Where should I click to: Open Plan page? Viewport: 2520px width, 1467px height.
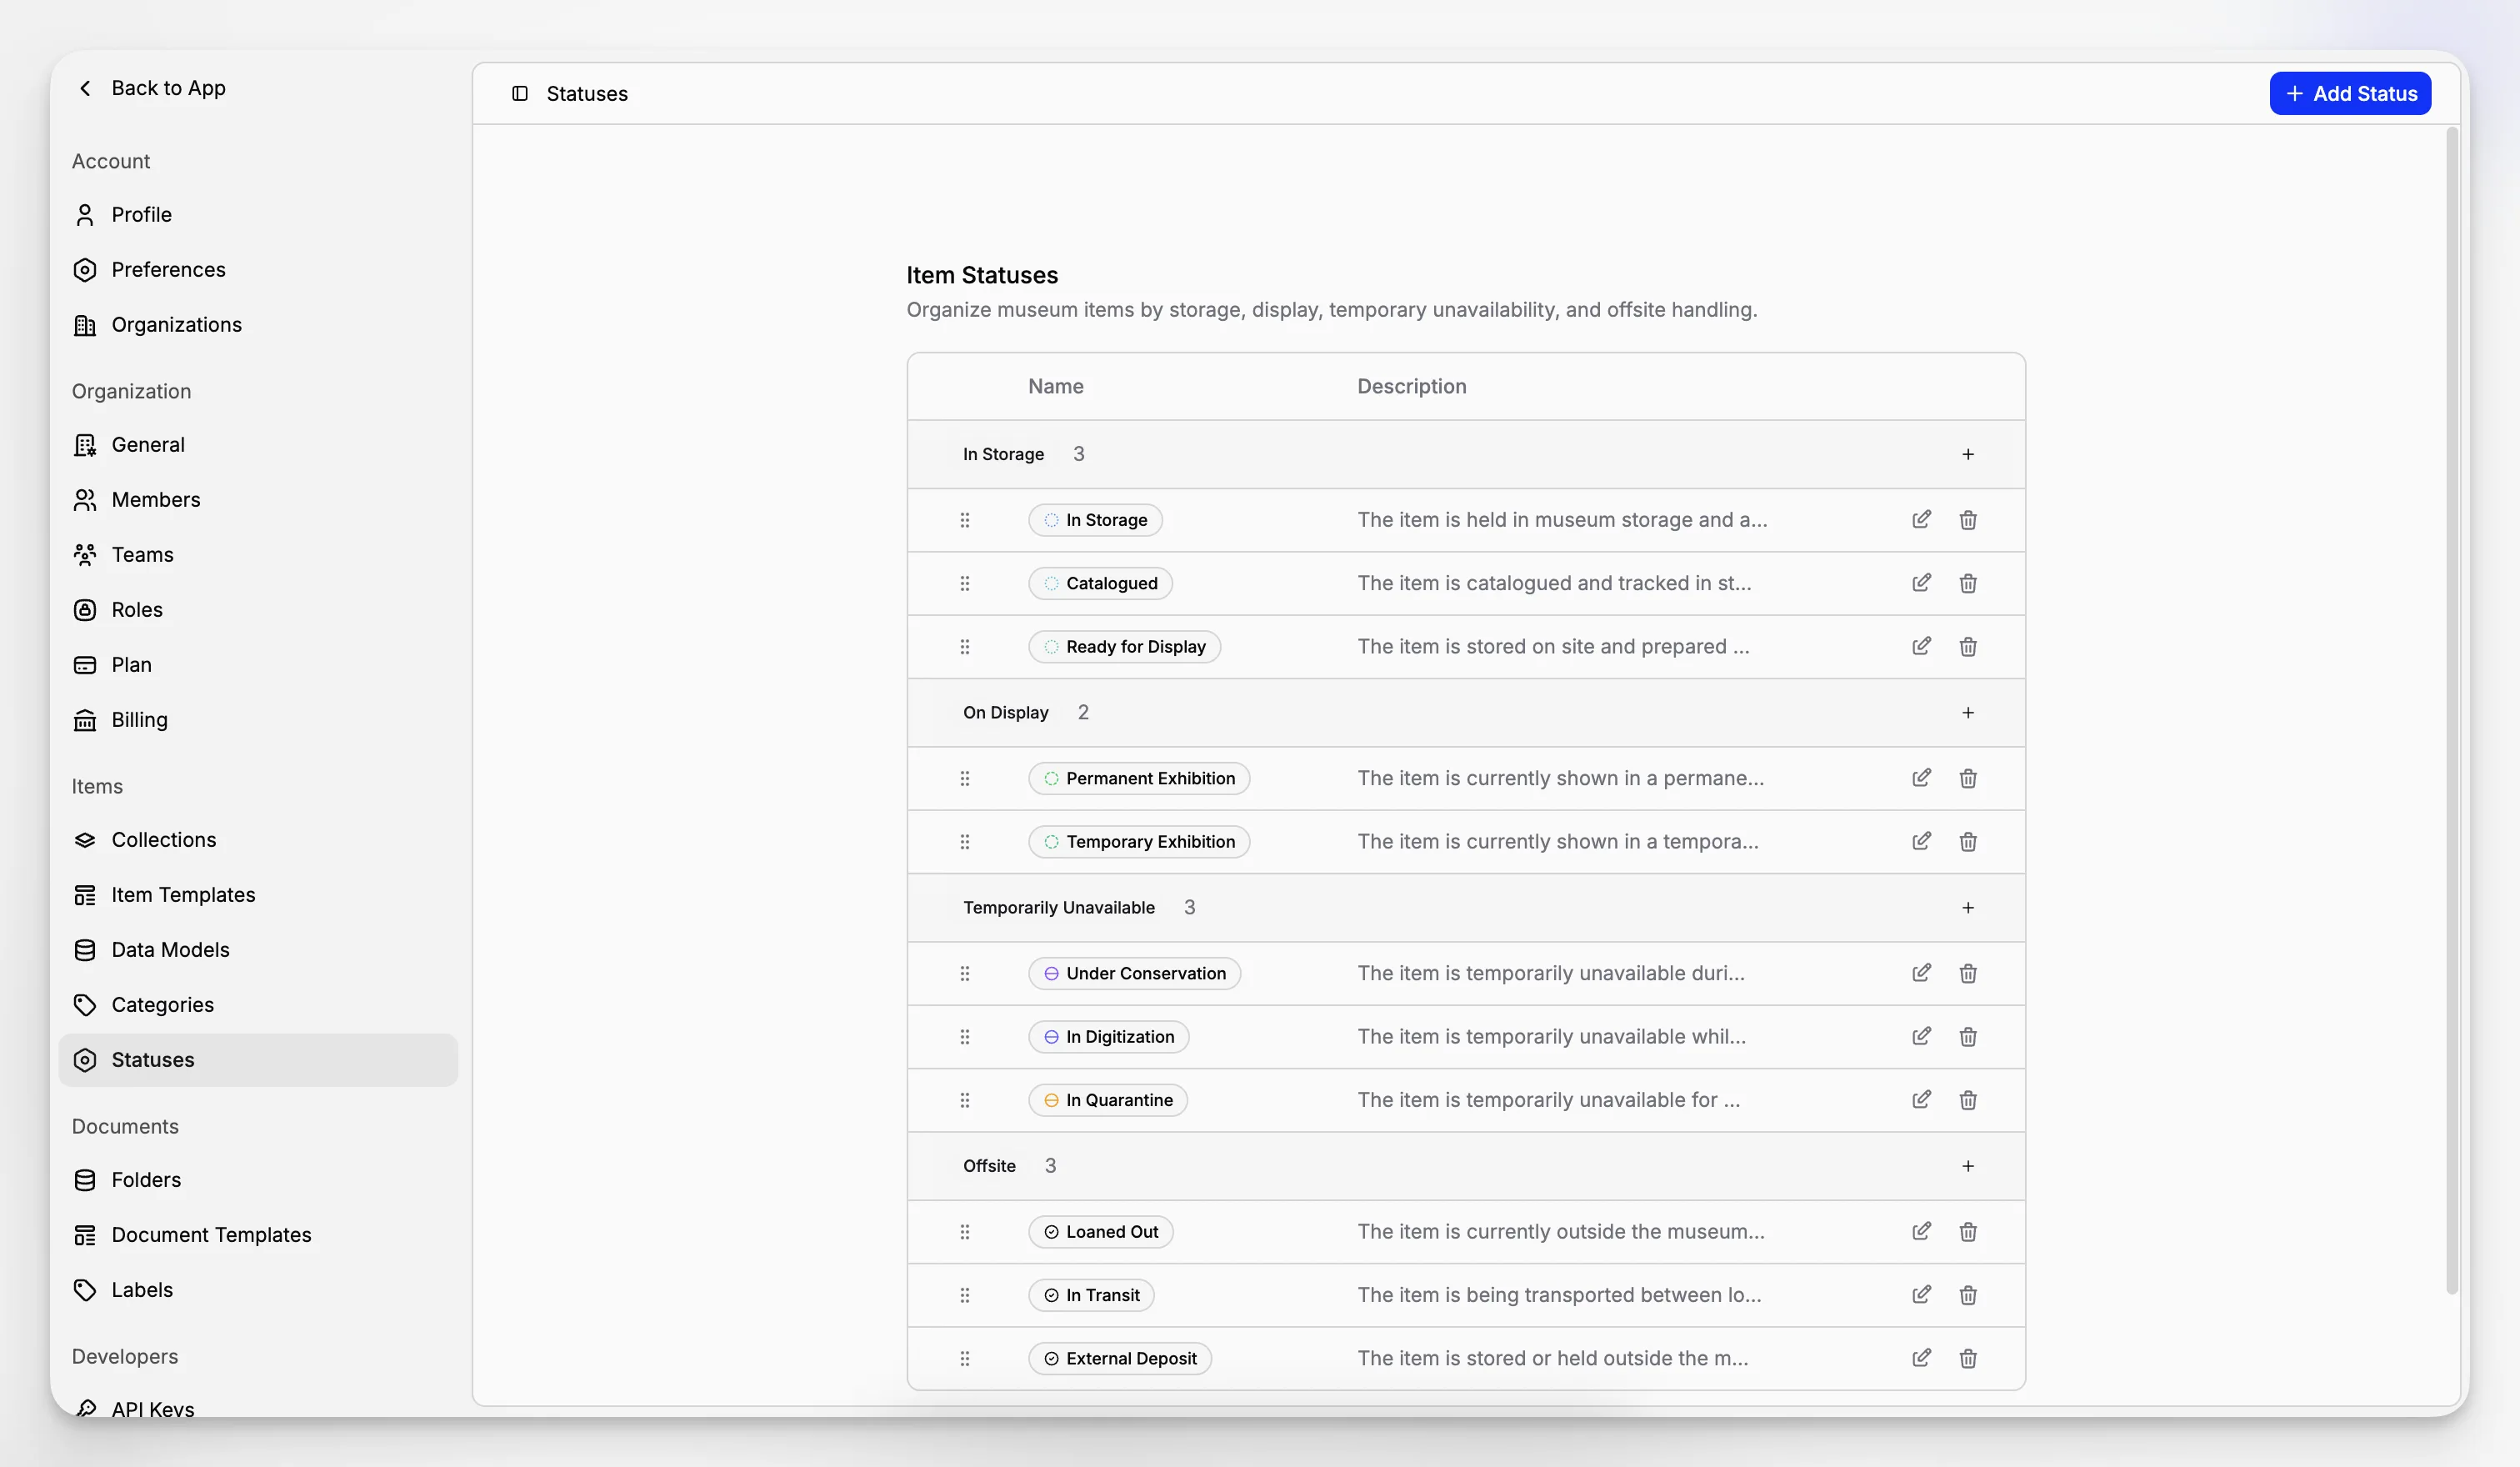pyautogui.click(x=258, y=665)
